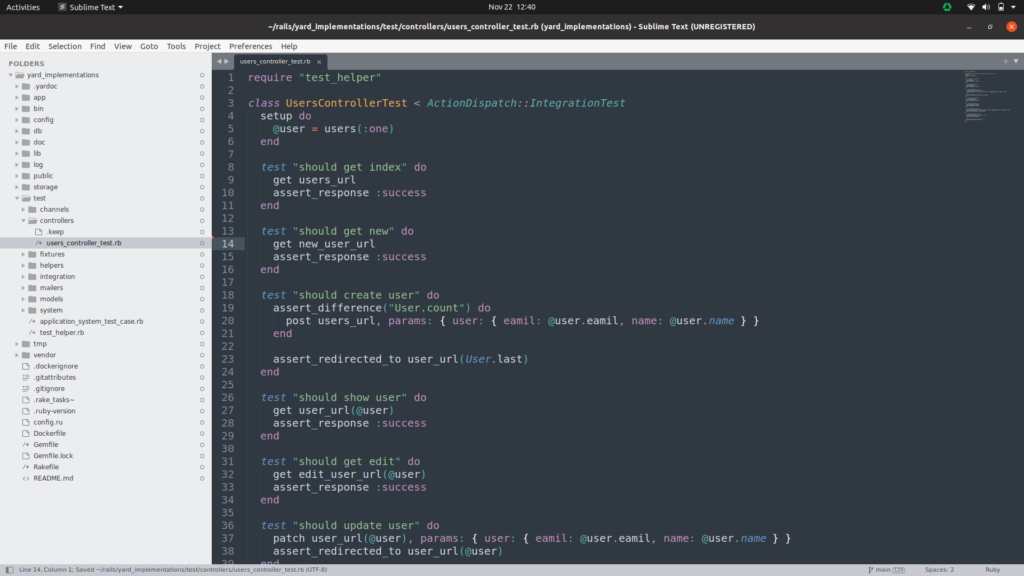Open Tools menu

[176, 46]
